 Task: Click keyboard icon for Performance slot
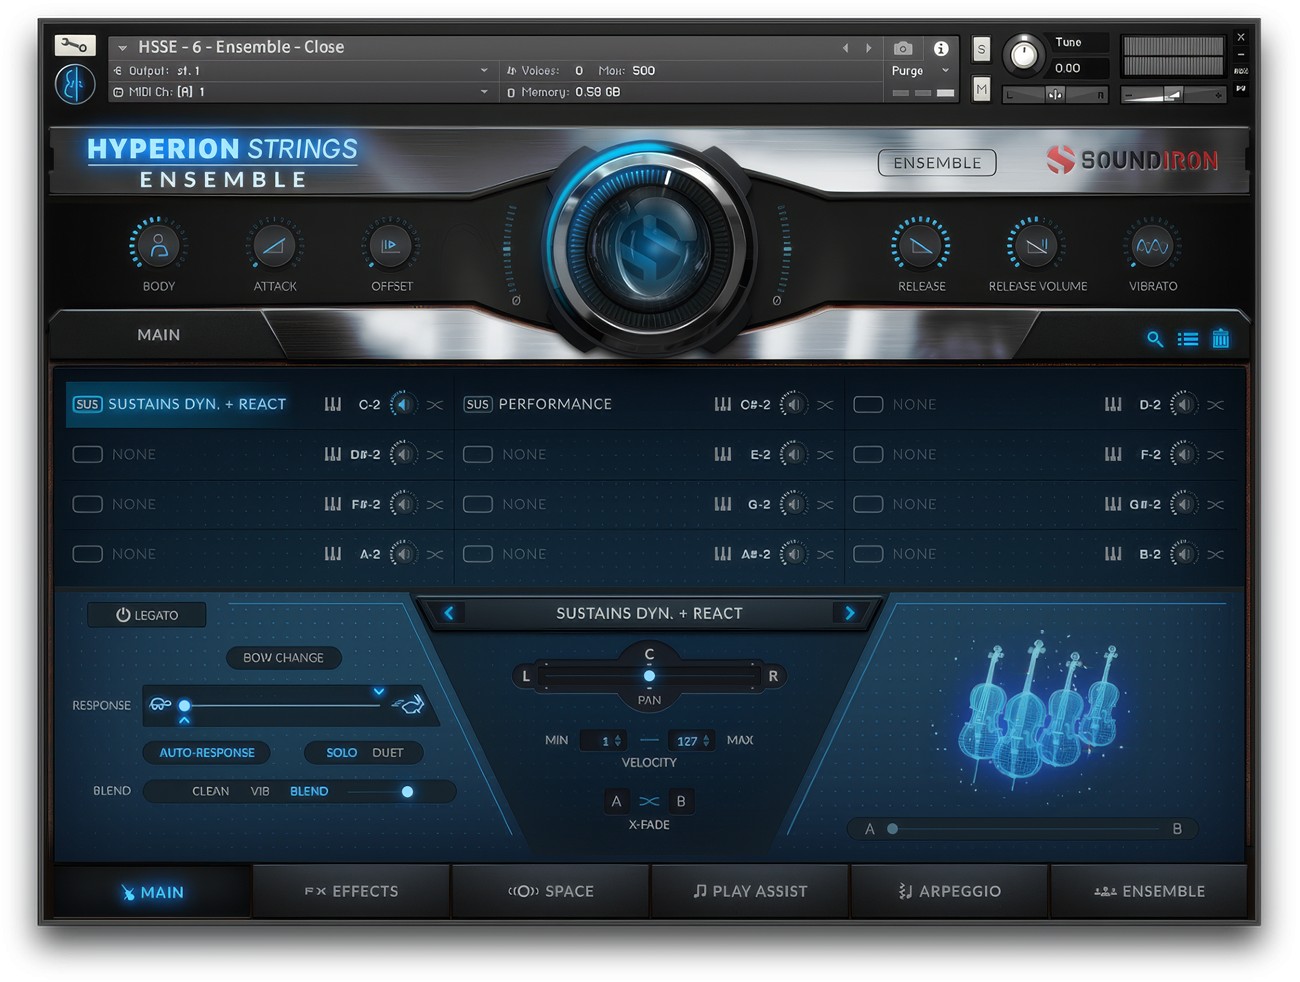pos(723,404)
